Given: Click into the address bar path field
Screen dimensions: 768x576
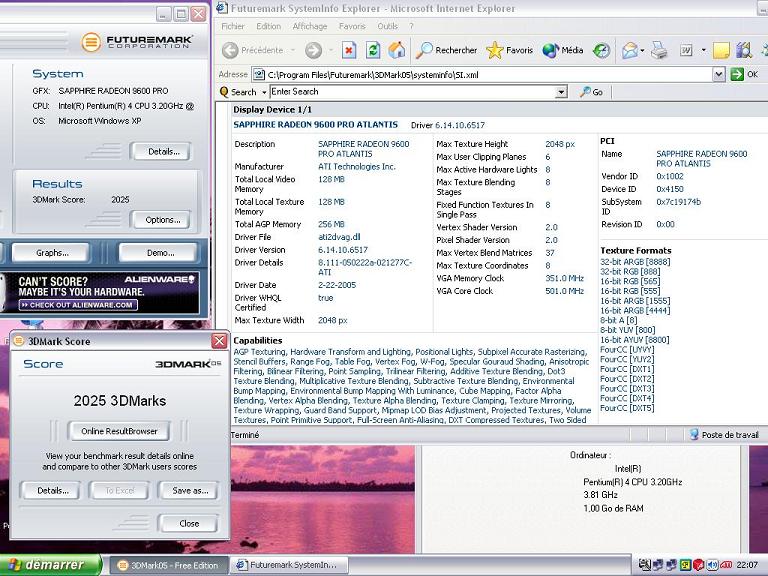Looking at the screenshot, I should [483, 74].
